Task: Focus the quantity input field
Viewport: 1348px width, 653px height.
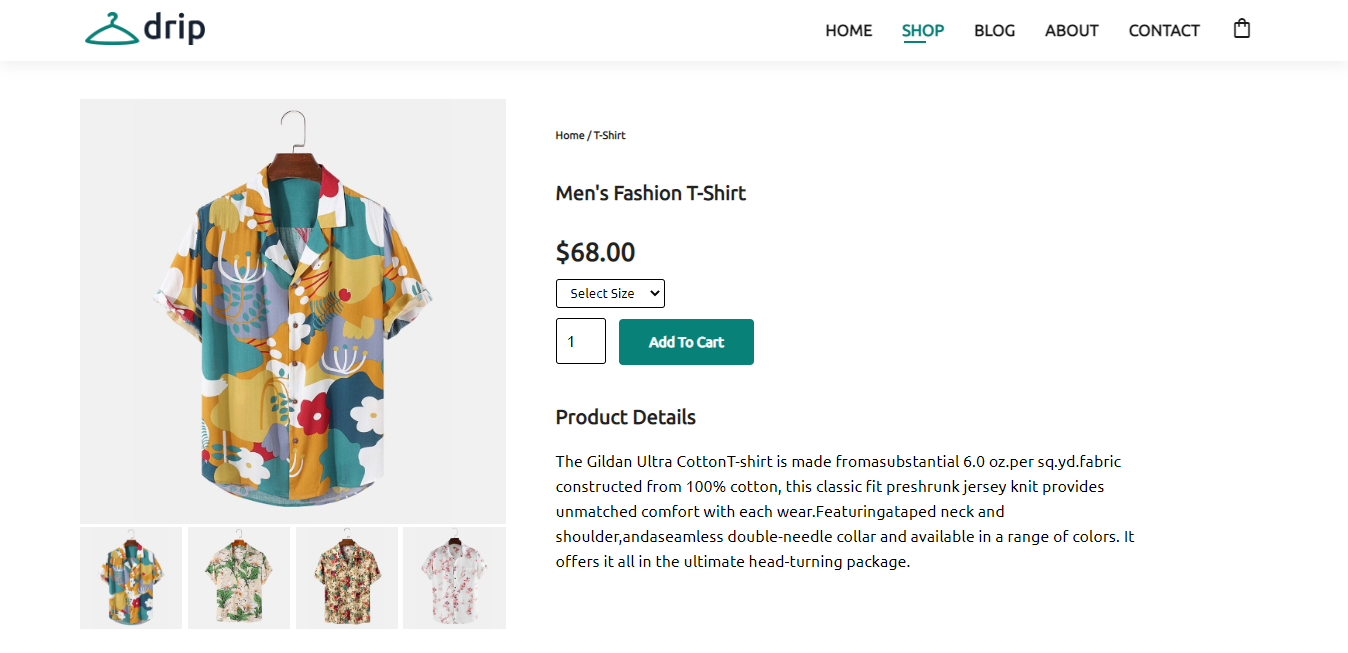Action: (x=581, y=341)
